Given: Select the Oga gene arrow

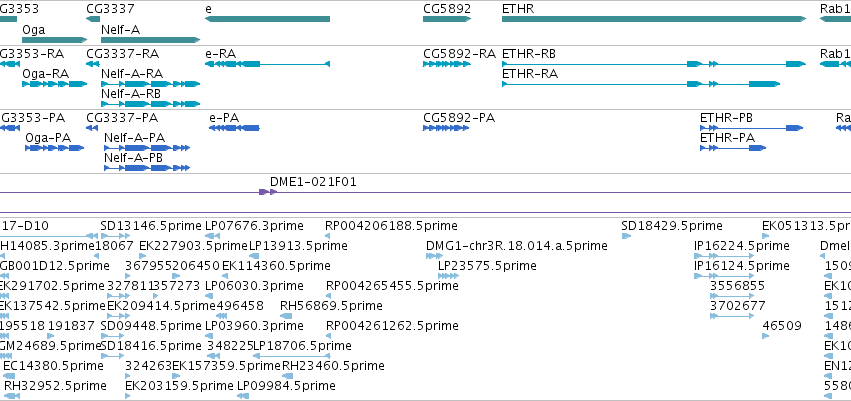Looking at the screenshot, I should [x=54, y=40].
